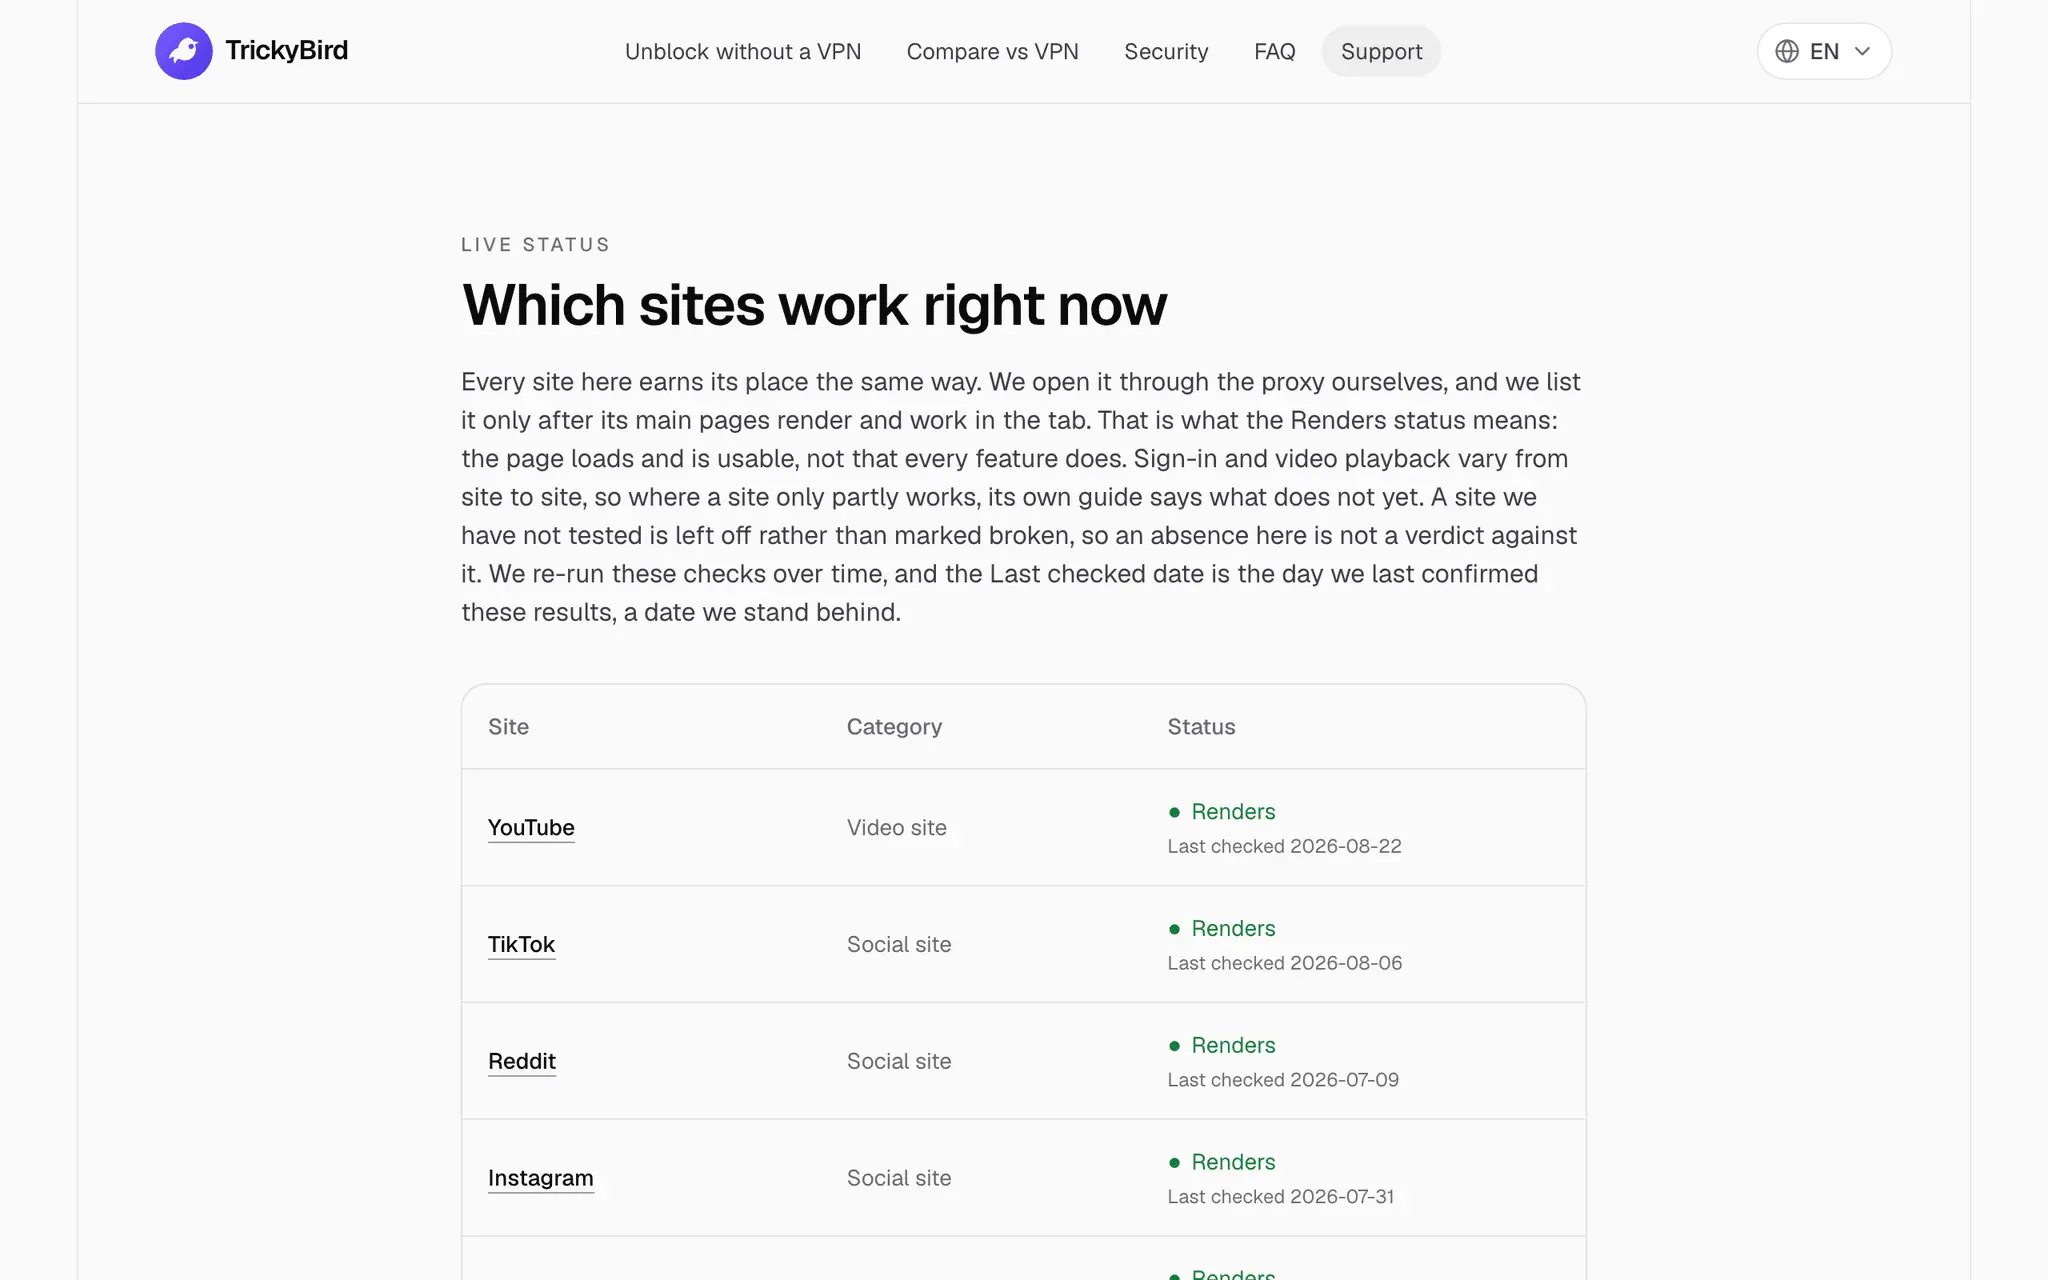Click the Category column header
This screenshot has height=1280, width=2048.
(894, 727)
